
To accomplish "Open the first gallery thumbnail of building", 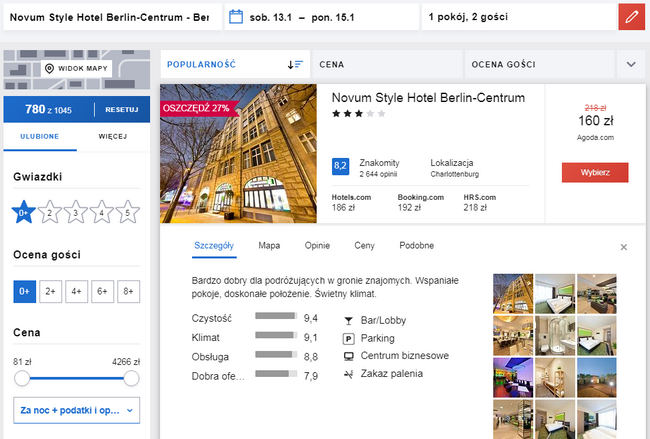I will [x=513, y=293].
